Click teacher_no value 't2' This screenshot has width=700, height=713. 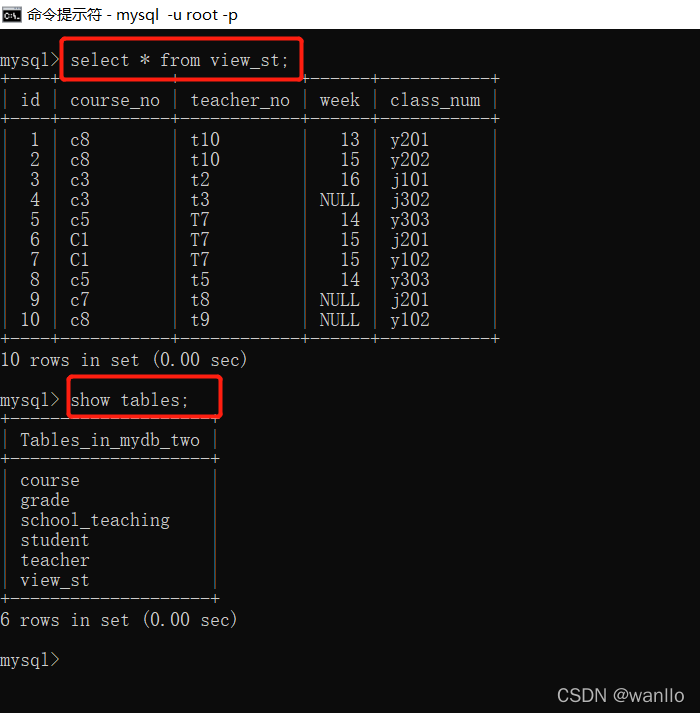[x=200, y=180]
